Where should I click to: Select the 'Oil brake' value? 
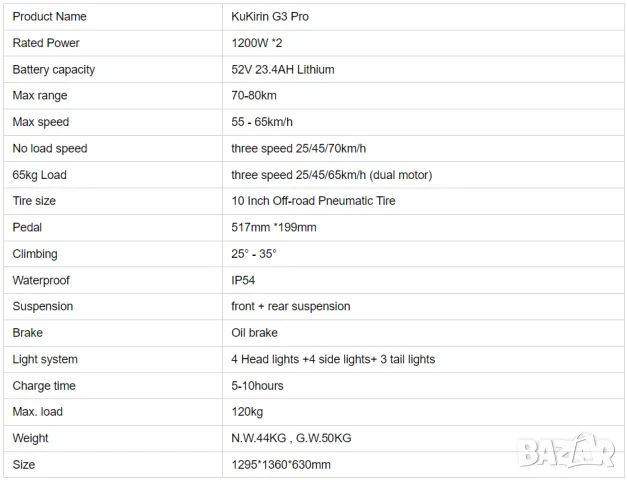point(254,333)
